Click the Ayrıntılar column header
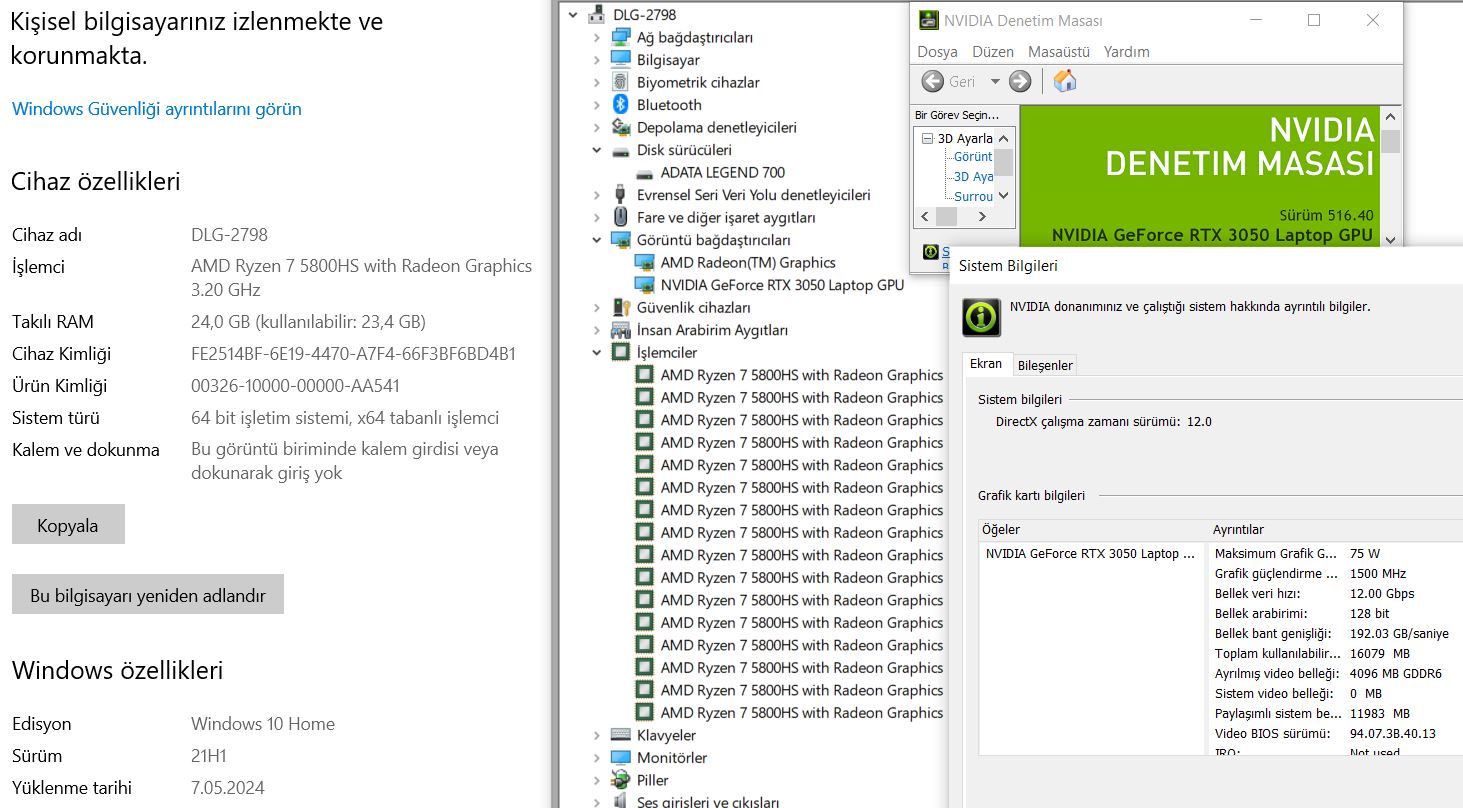 click(x=1335, y=529)
